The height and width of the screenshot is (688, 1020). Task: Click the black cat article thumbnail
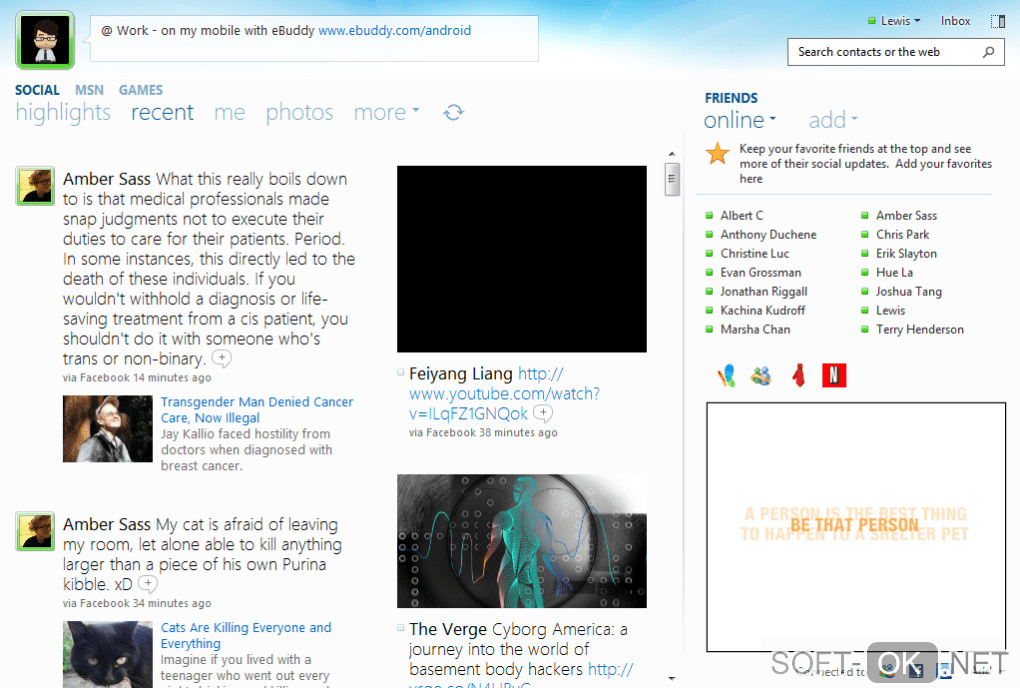(108, 654)
